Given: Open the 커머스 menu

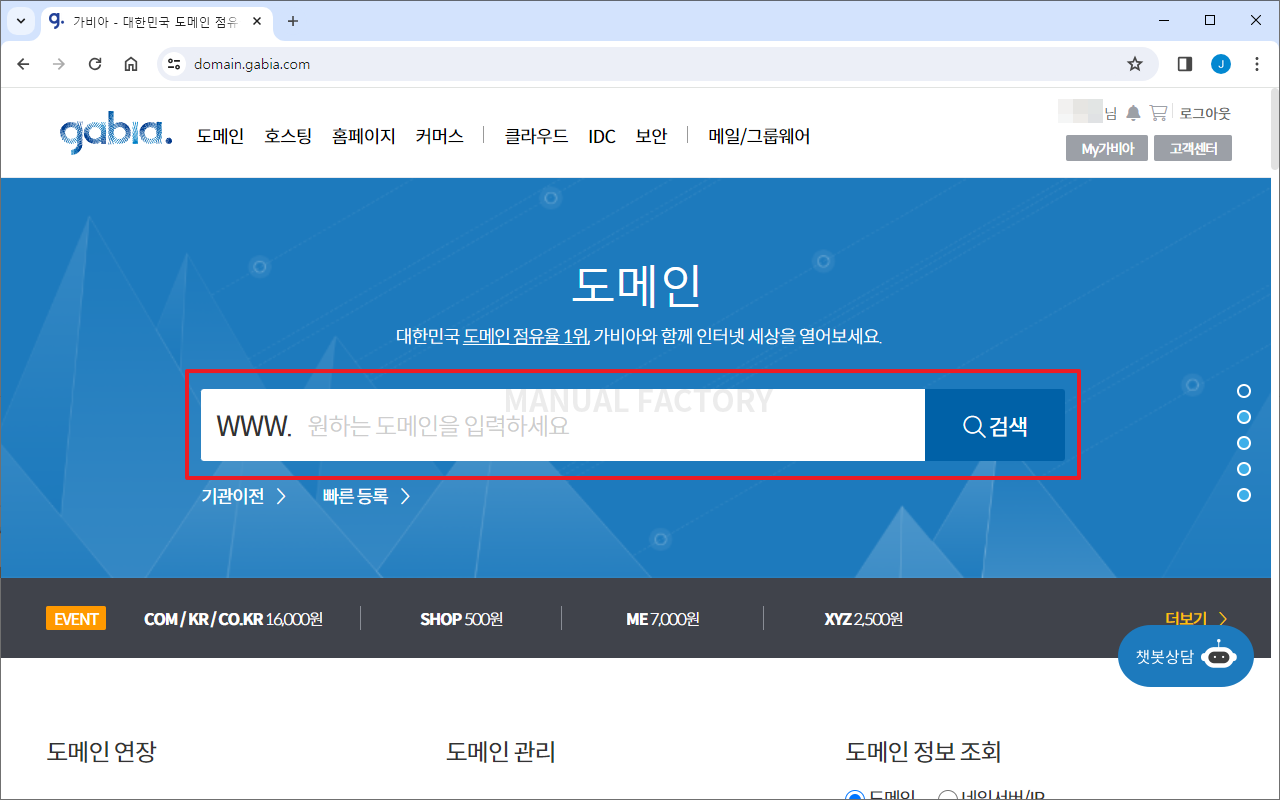Looking at the screenshot, I should (x=440, y=136).
